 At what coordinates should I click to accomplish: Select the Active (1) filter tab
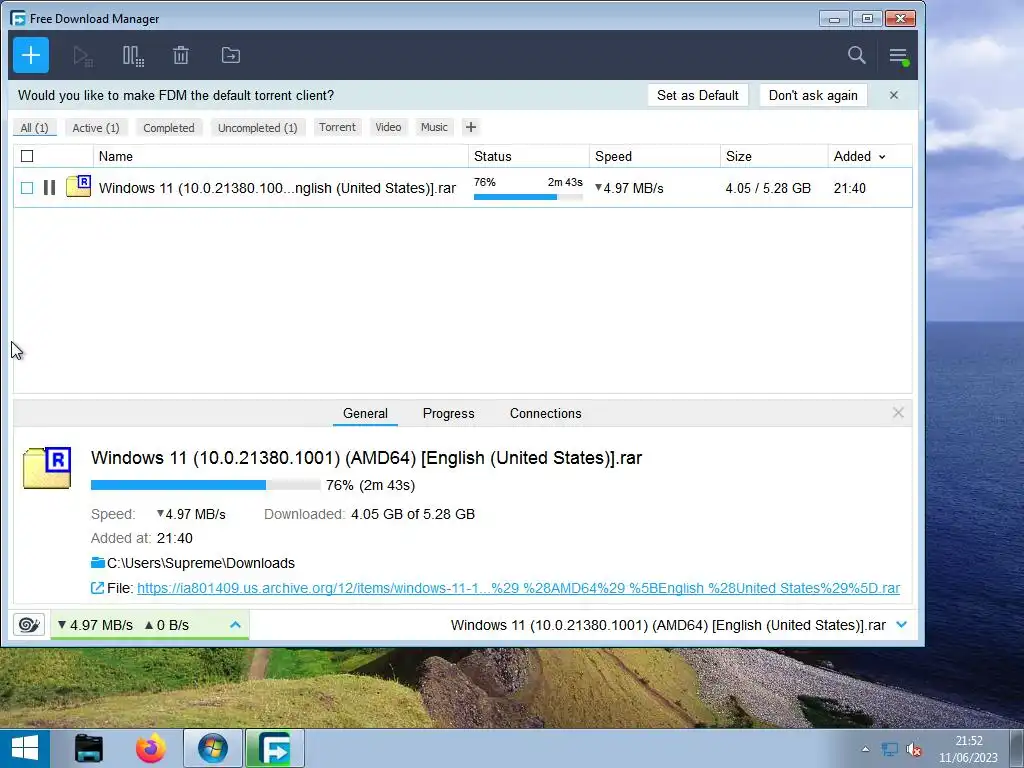96,127
